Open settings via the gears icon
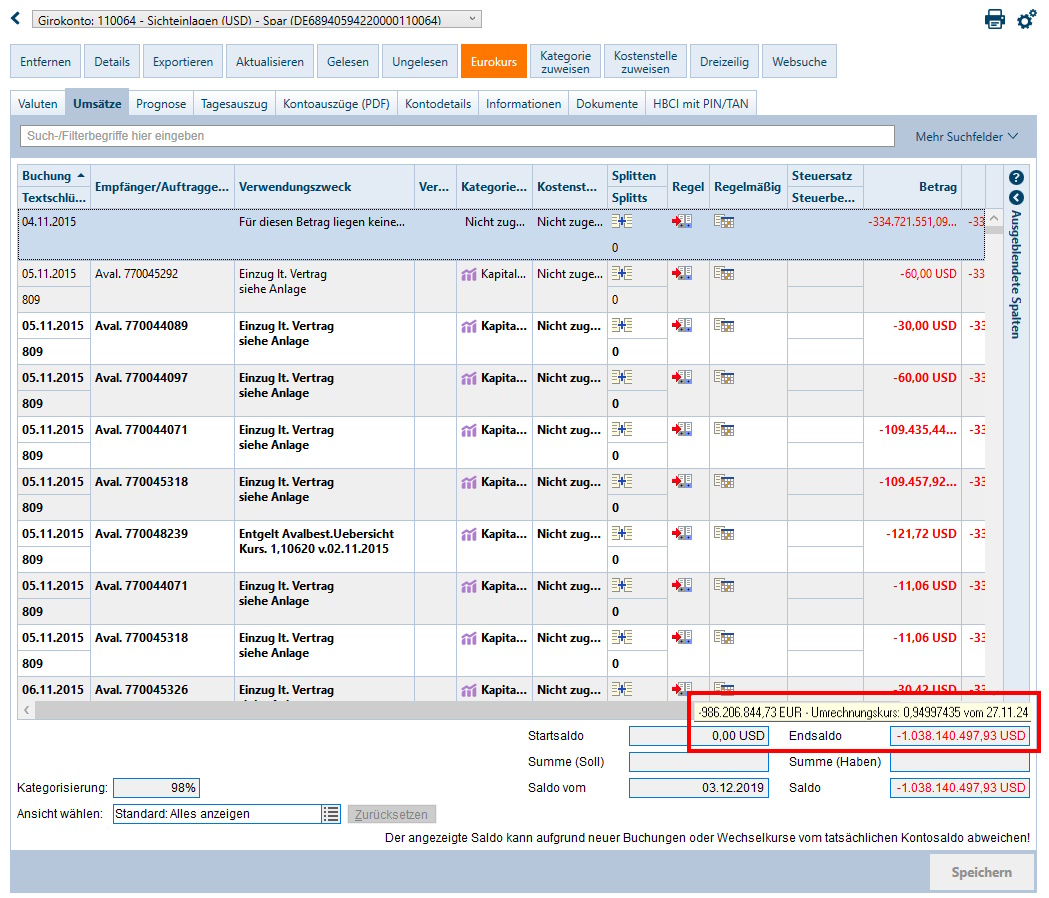This screenshot has width=1049, height=898. pyautogui.click(x=1026, y=19)
